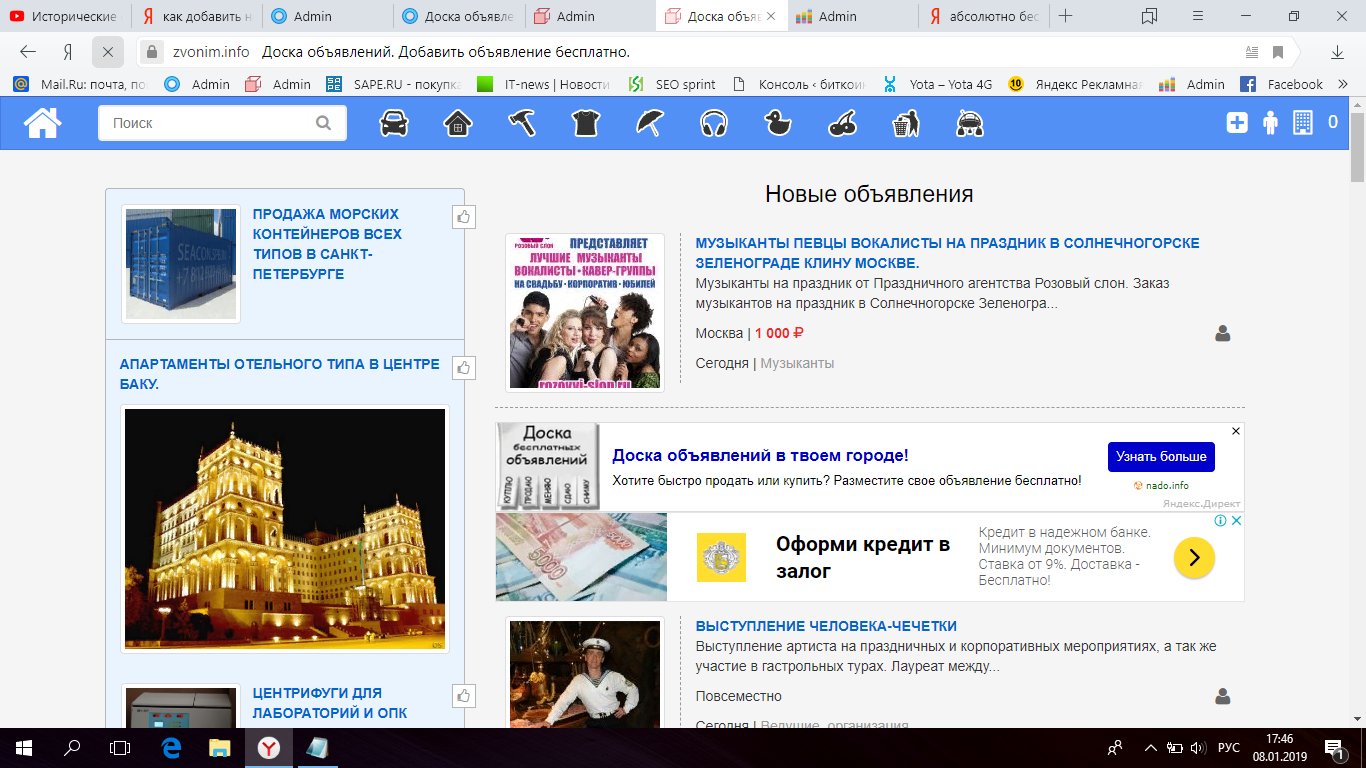Open Facebook bookmark

click(1282, 84)
